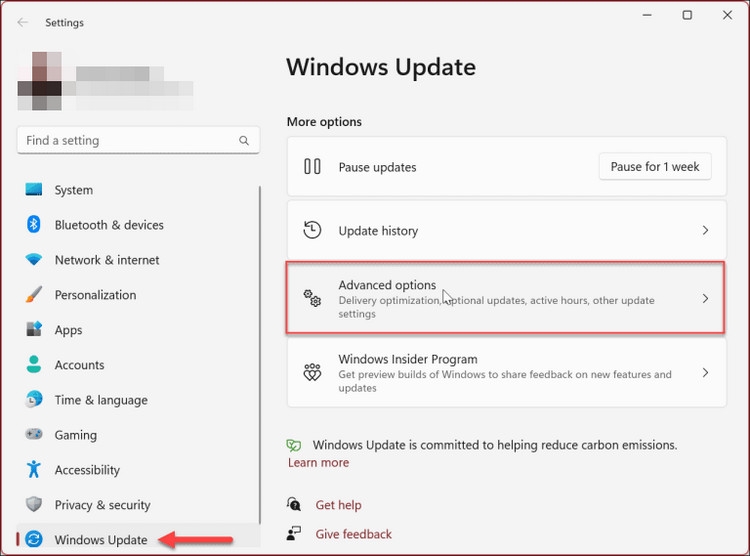Open Privacy & security settings
Screen dimensions: 750x556
point(138,504)
